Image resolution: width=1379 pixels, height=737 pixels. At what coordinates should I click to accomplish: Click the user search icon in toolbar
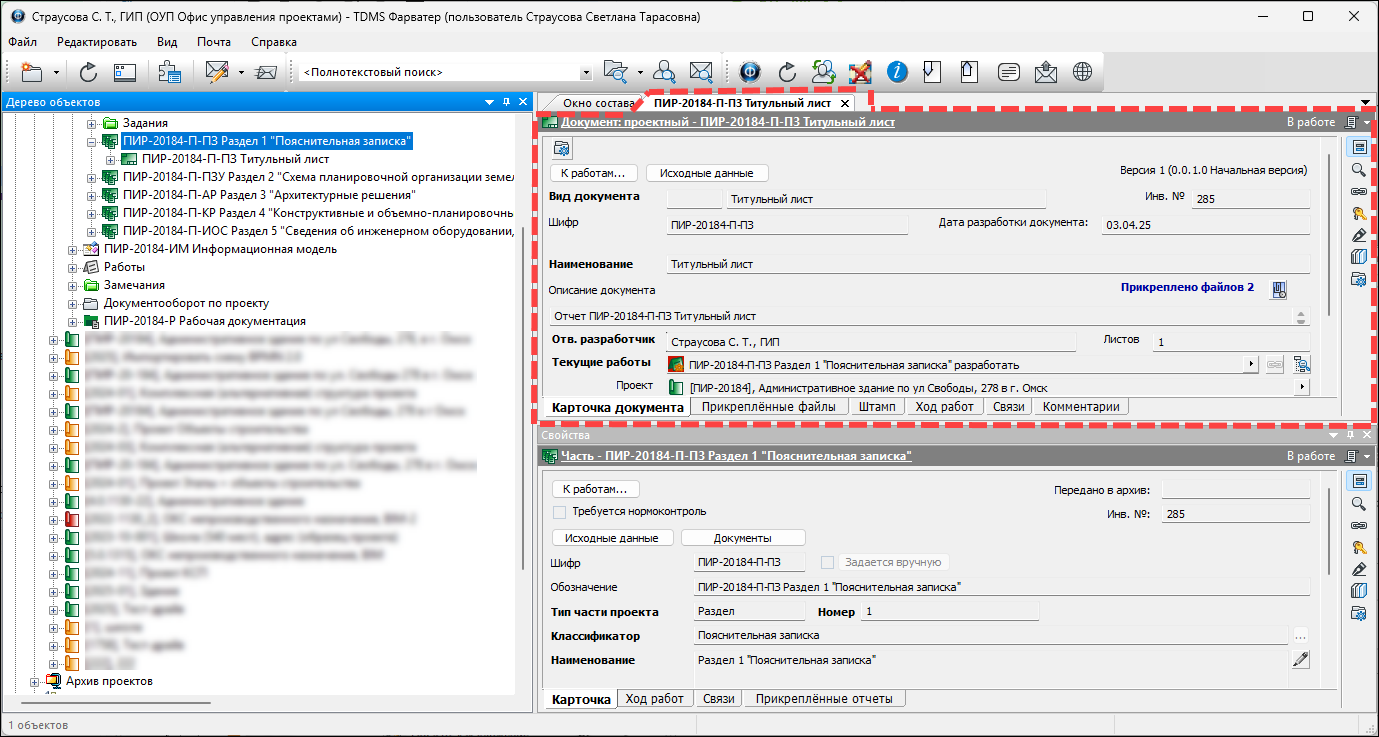click(x=665, y=72)
